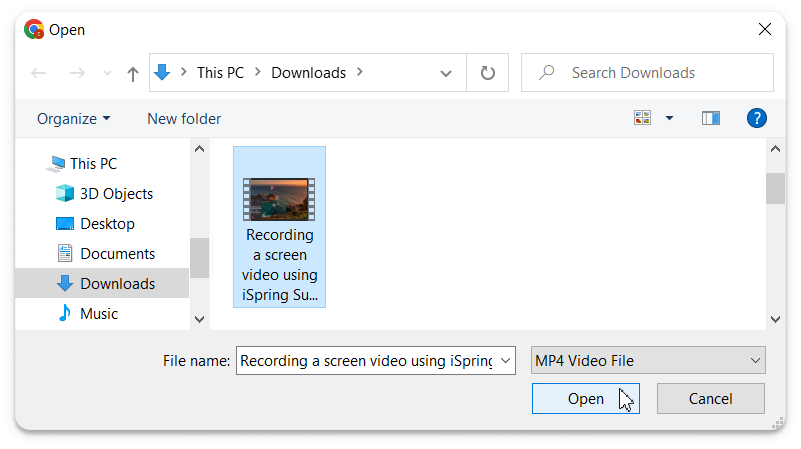The height and width of the screenshot is (449, 801).
Task: Select Downloads in the navigation tree
Action: (x=117, y=284)
